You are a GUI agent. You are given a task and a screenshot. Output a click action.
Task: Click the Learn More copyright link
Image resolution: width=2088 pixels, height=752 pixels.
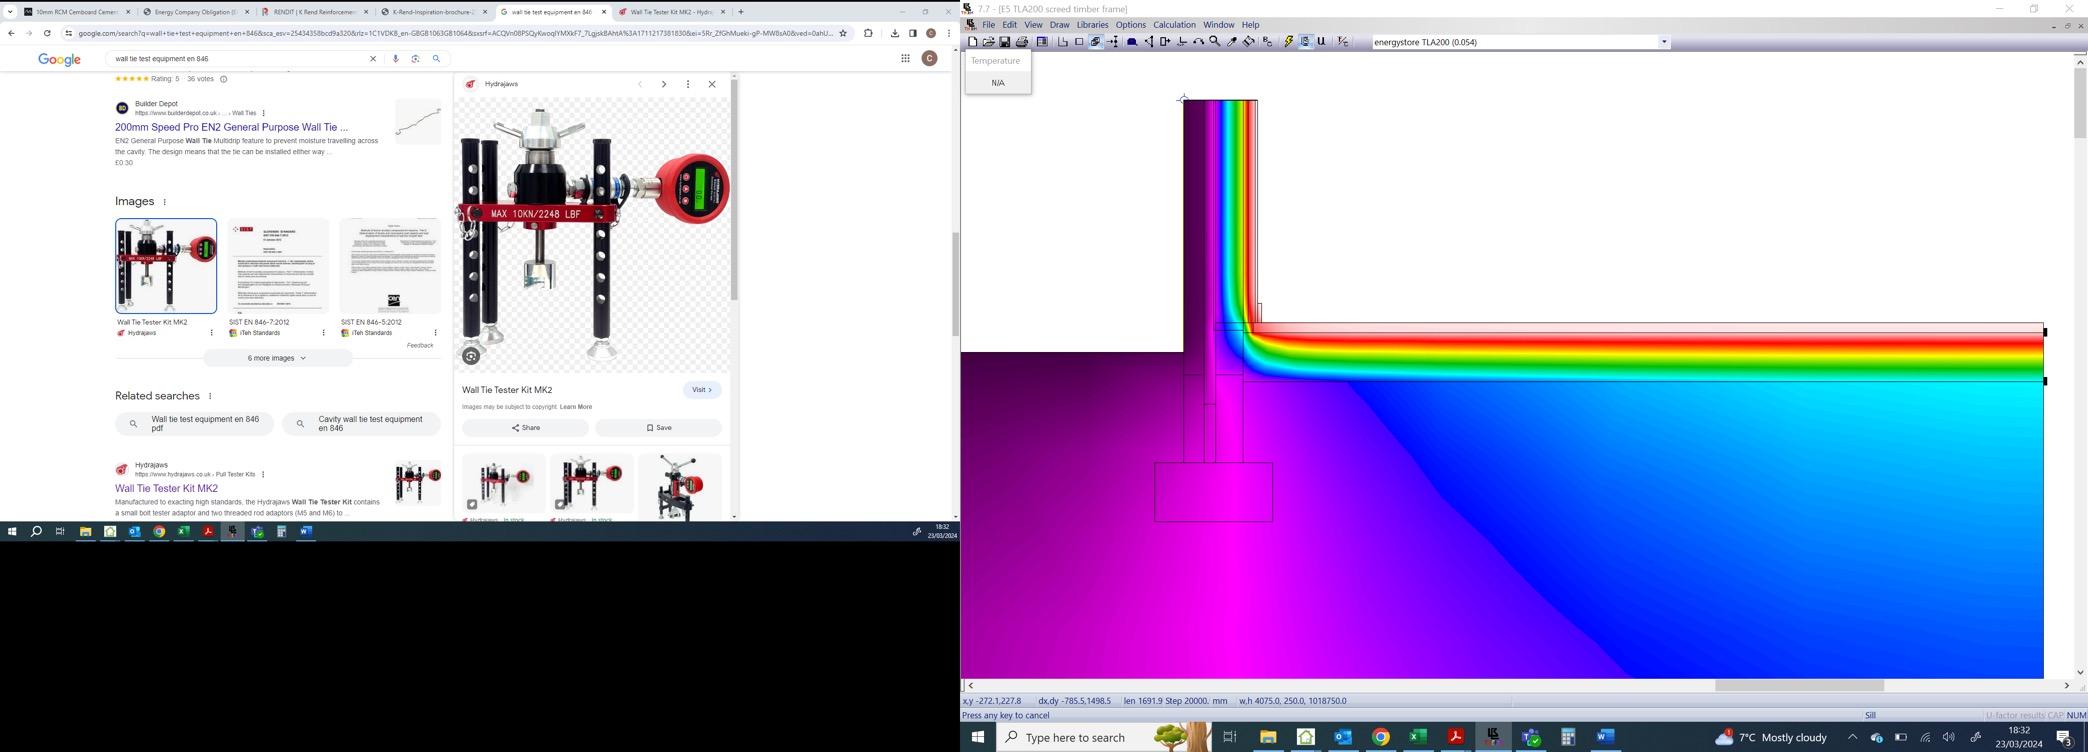pos(576,407)
